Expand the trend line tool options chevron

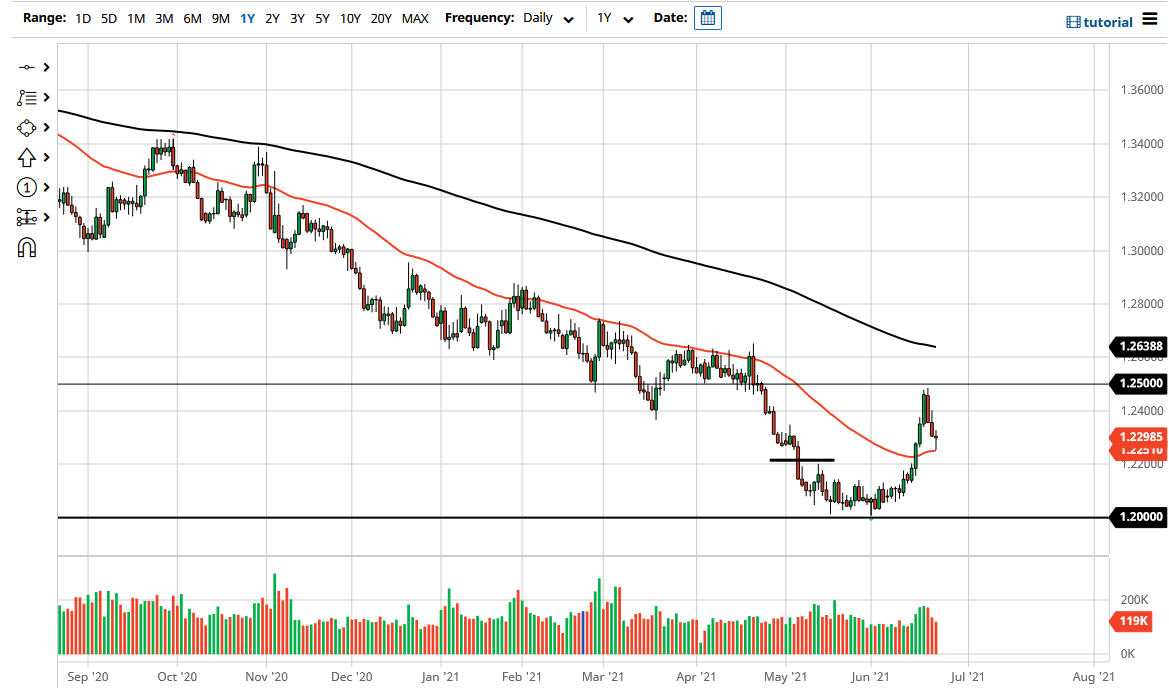coord(44,67)
